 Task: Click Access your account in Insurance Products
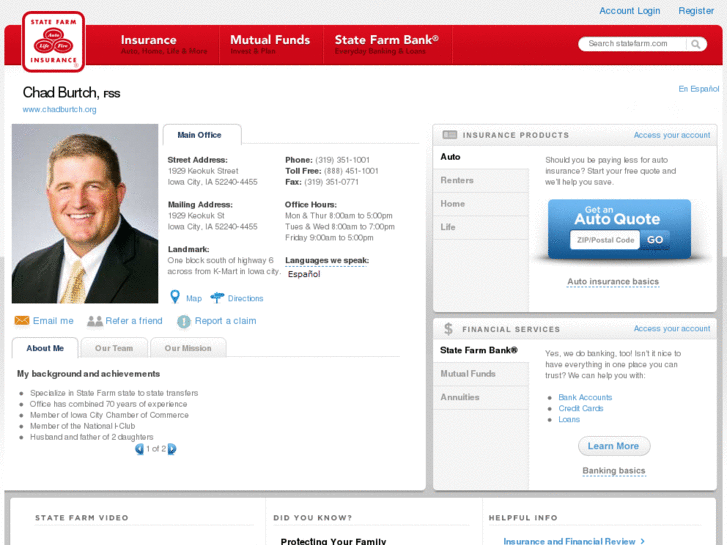click(672, 135)
